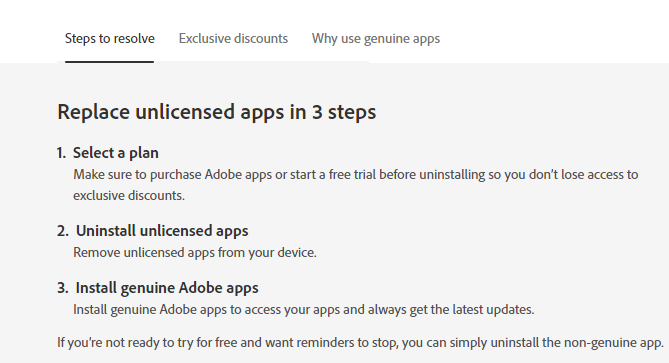Click the Remove unlicensed apps from your device text

coord(195,253)
